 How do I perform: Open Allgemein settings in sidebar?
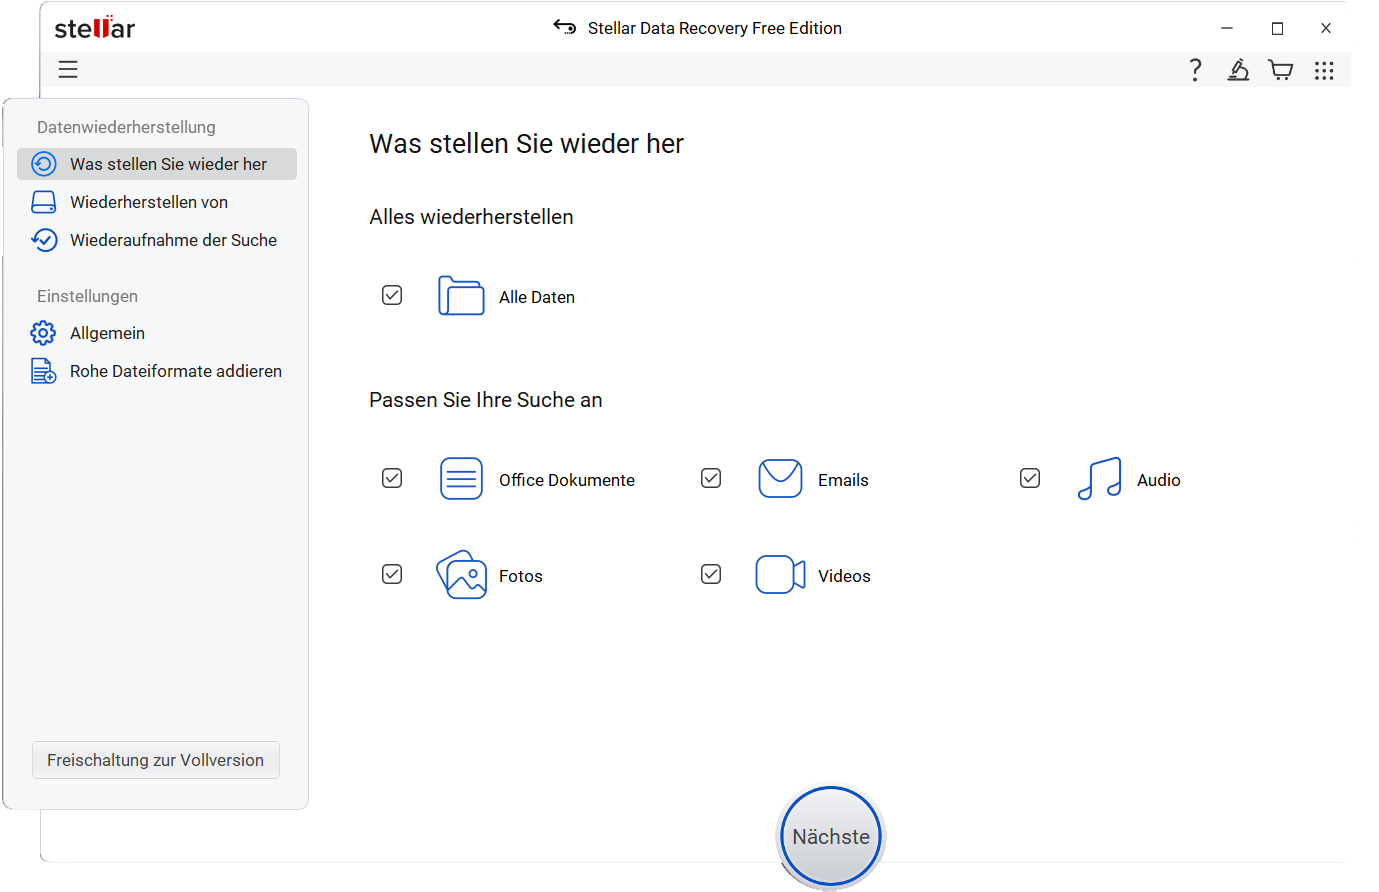click(157, 333)
